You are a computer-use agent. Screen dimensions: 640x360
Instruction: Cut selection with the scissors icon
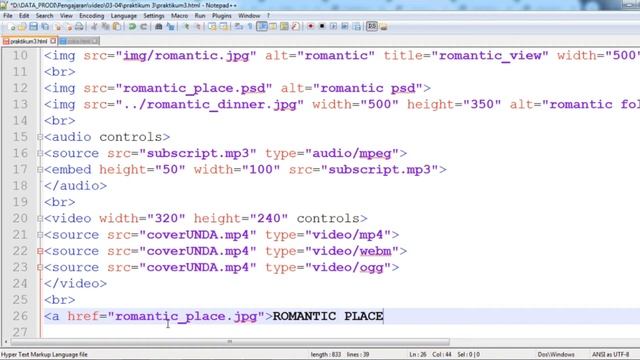tap(94, 27)
